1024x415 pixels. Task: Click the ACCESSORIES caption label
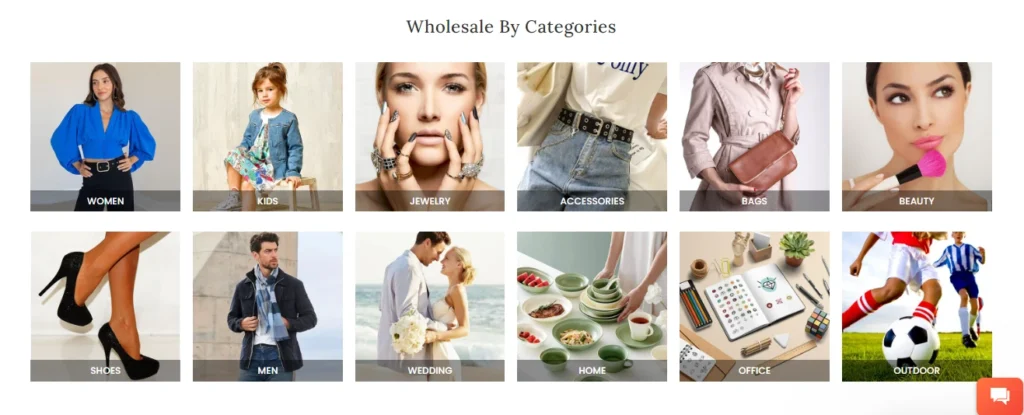(x=592, y=201)
